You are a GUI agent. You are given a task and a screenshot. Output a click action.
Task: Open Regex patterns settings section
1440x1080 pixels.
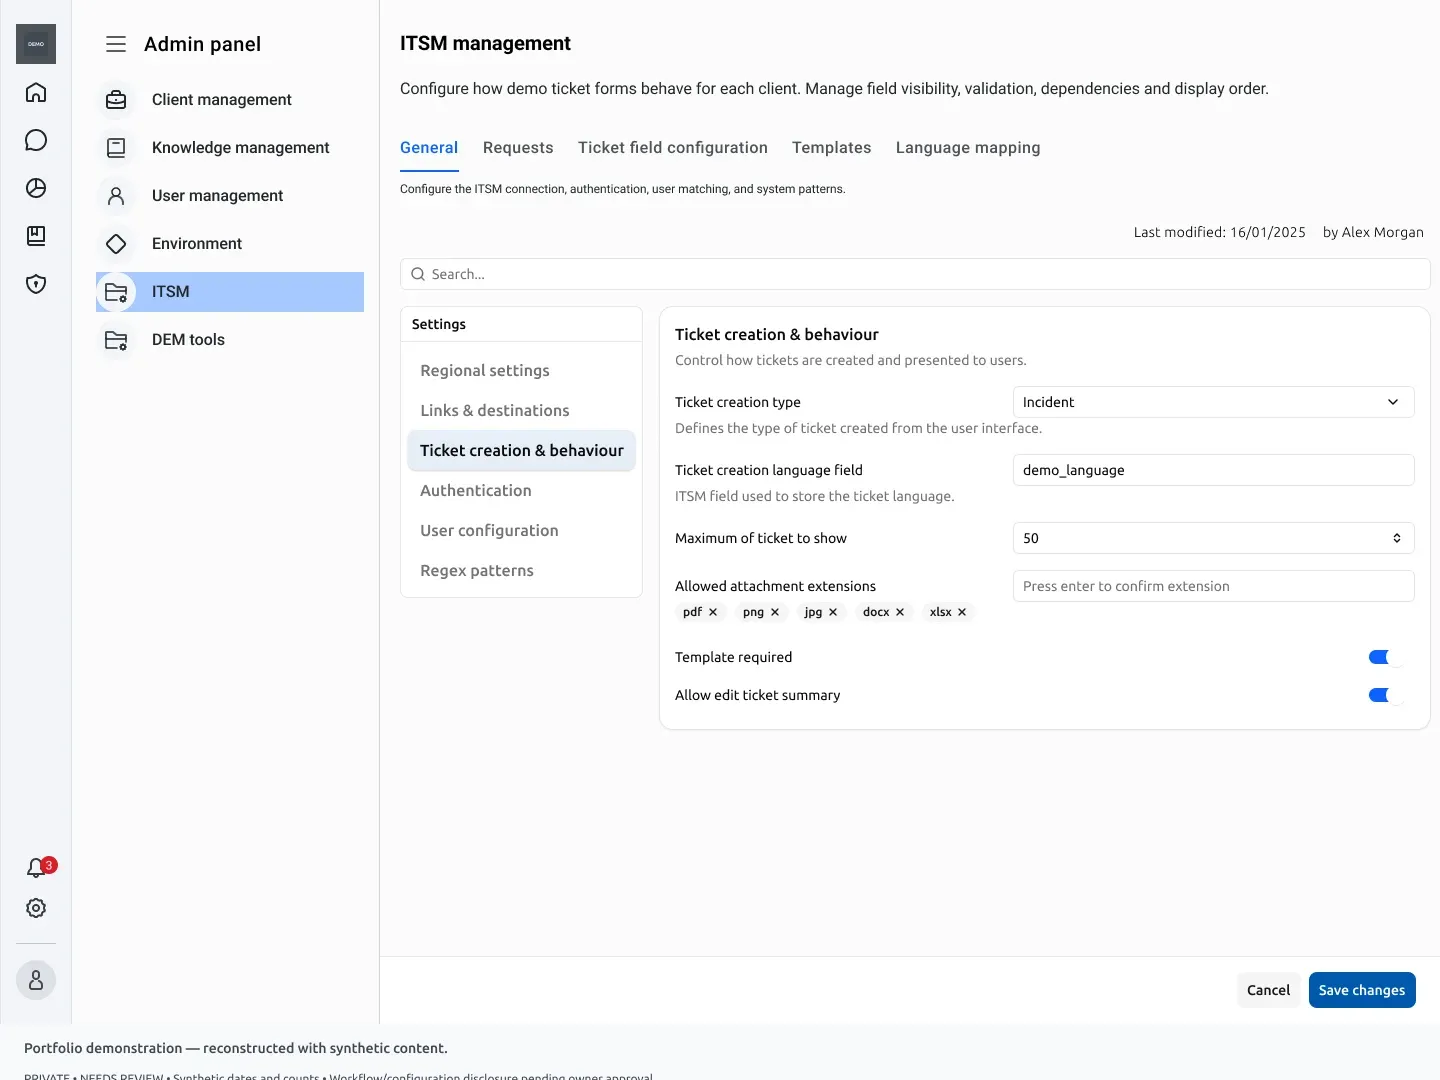[x=521, y=570]
